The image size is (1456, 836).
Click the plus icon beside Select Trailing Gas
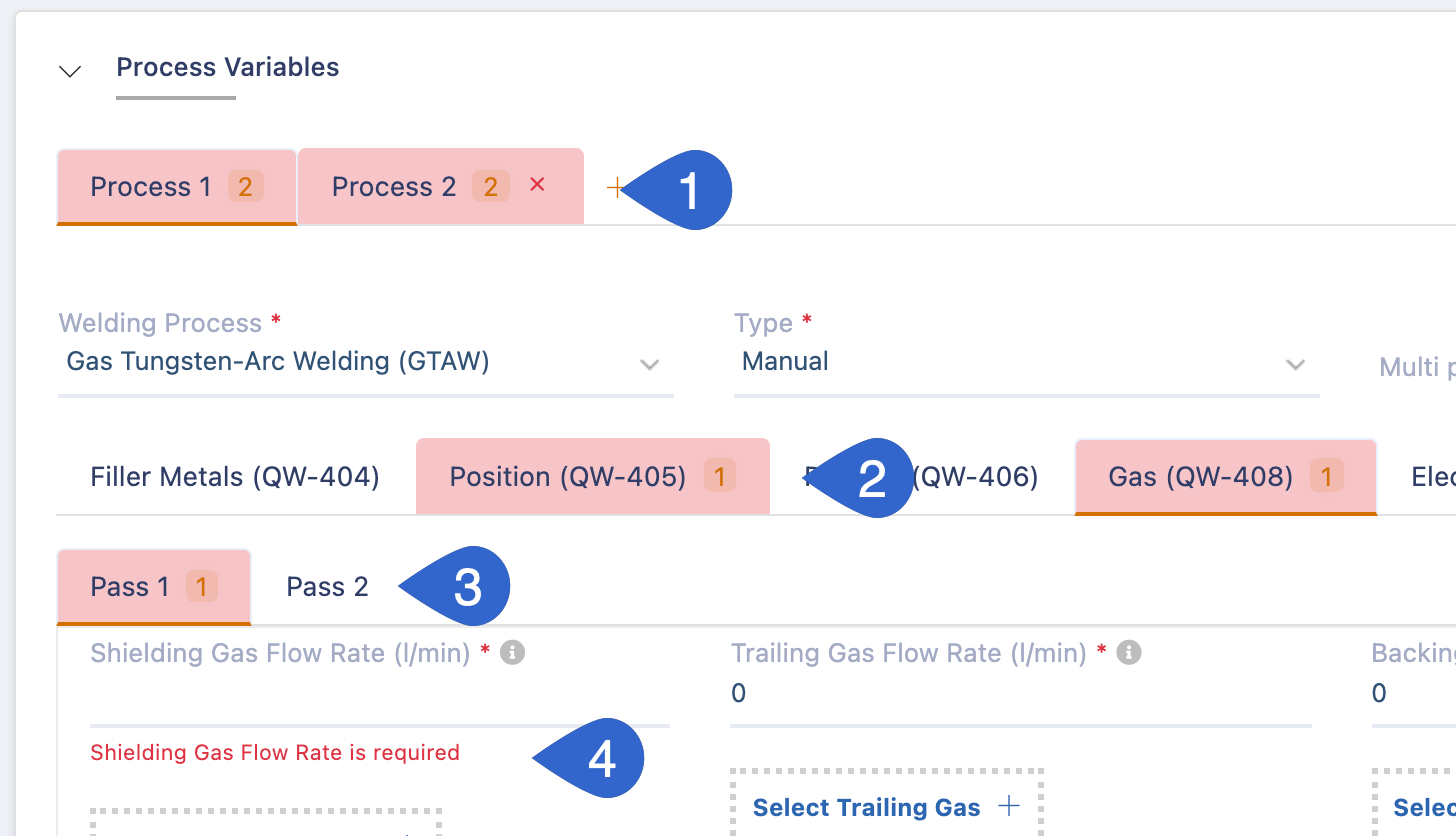coord(1009,806)
